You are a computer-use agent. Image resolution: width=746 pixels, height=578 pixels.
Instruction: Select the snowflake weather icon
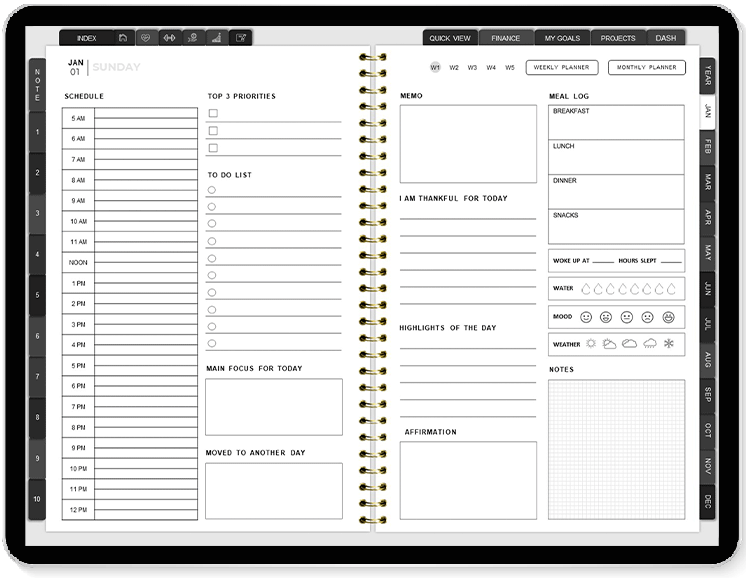[x=669, y=344]
